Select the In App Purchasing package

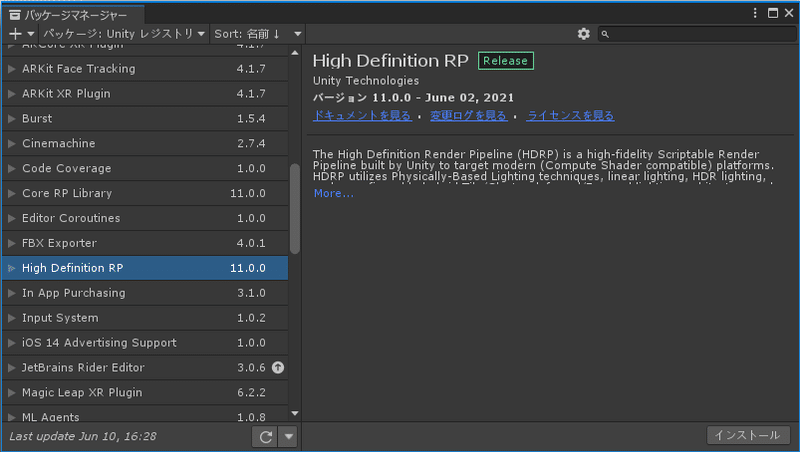pos(145,293)
